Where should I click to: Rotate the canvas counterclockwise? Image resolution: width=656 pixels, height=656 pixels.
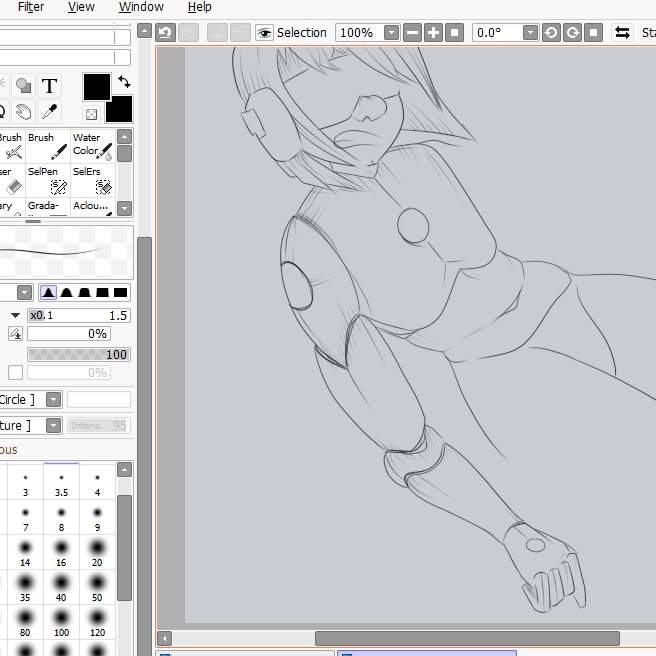[551, 33]
